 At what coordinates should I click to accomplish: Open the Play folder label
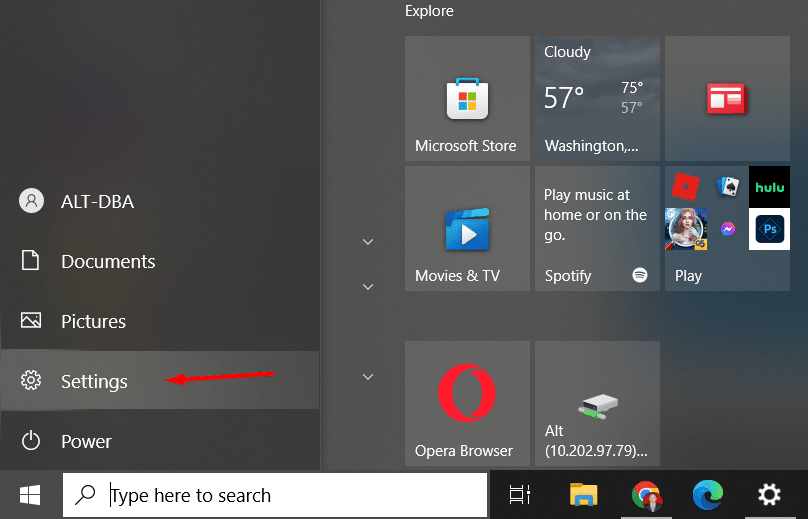[x=688, y=276]
